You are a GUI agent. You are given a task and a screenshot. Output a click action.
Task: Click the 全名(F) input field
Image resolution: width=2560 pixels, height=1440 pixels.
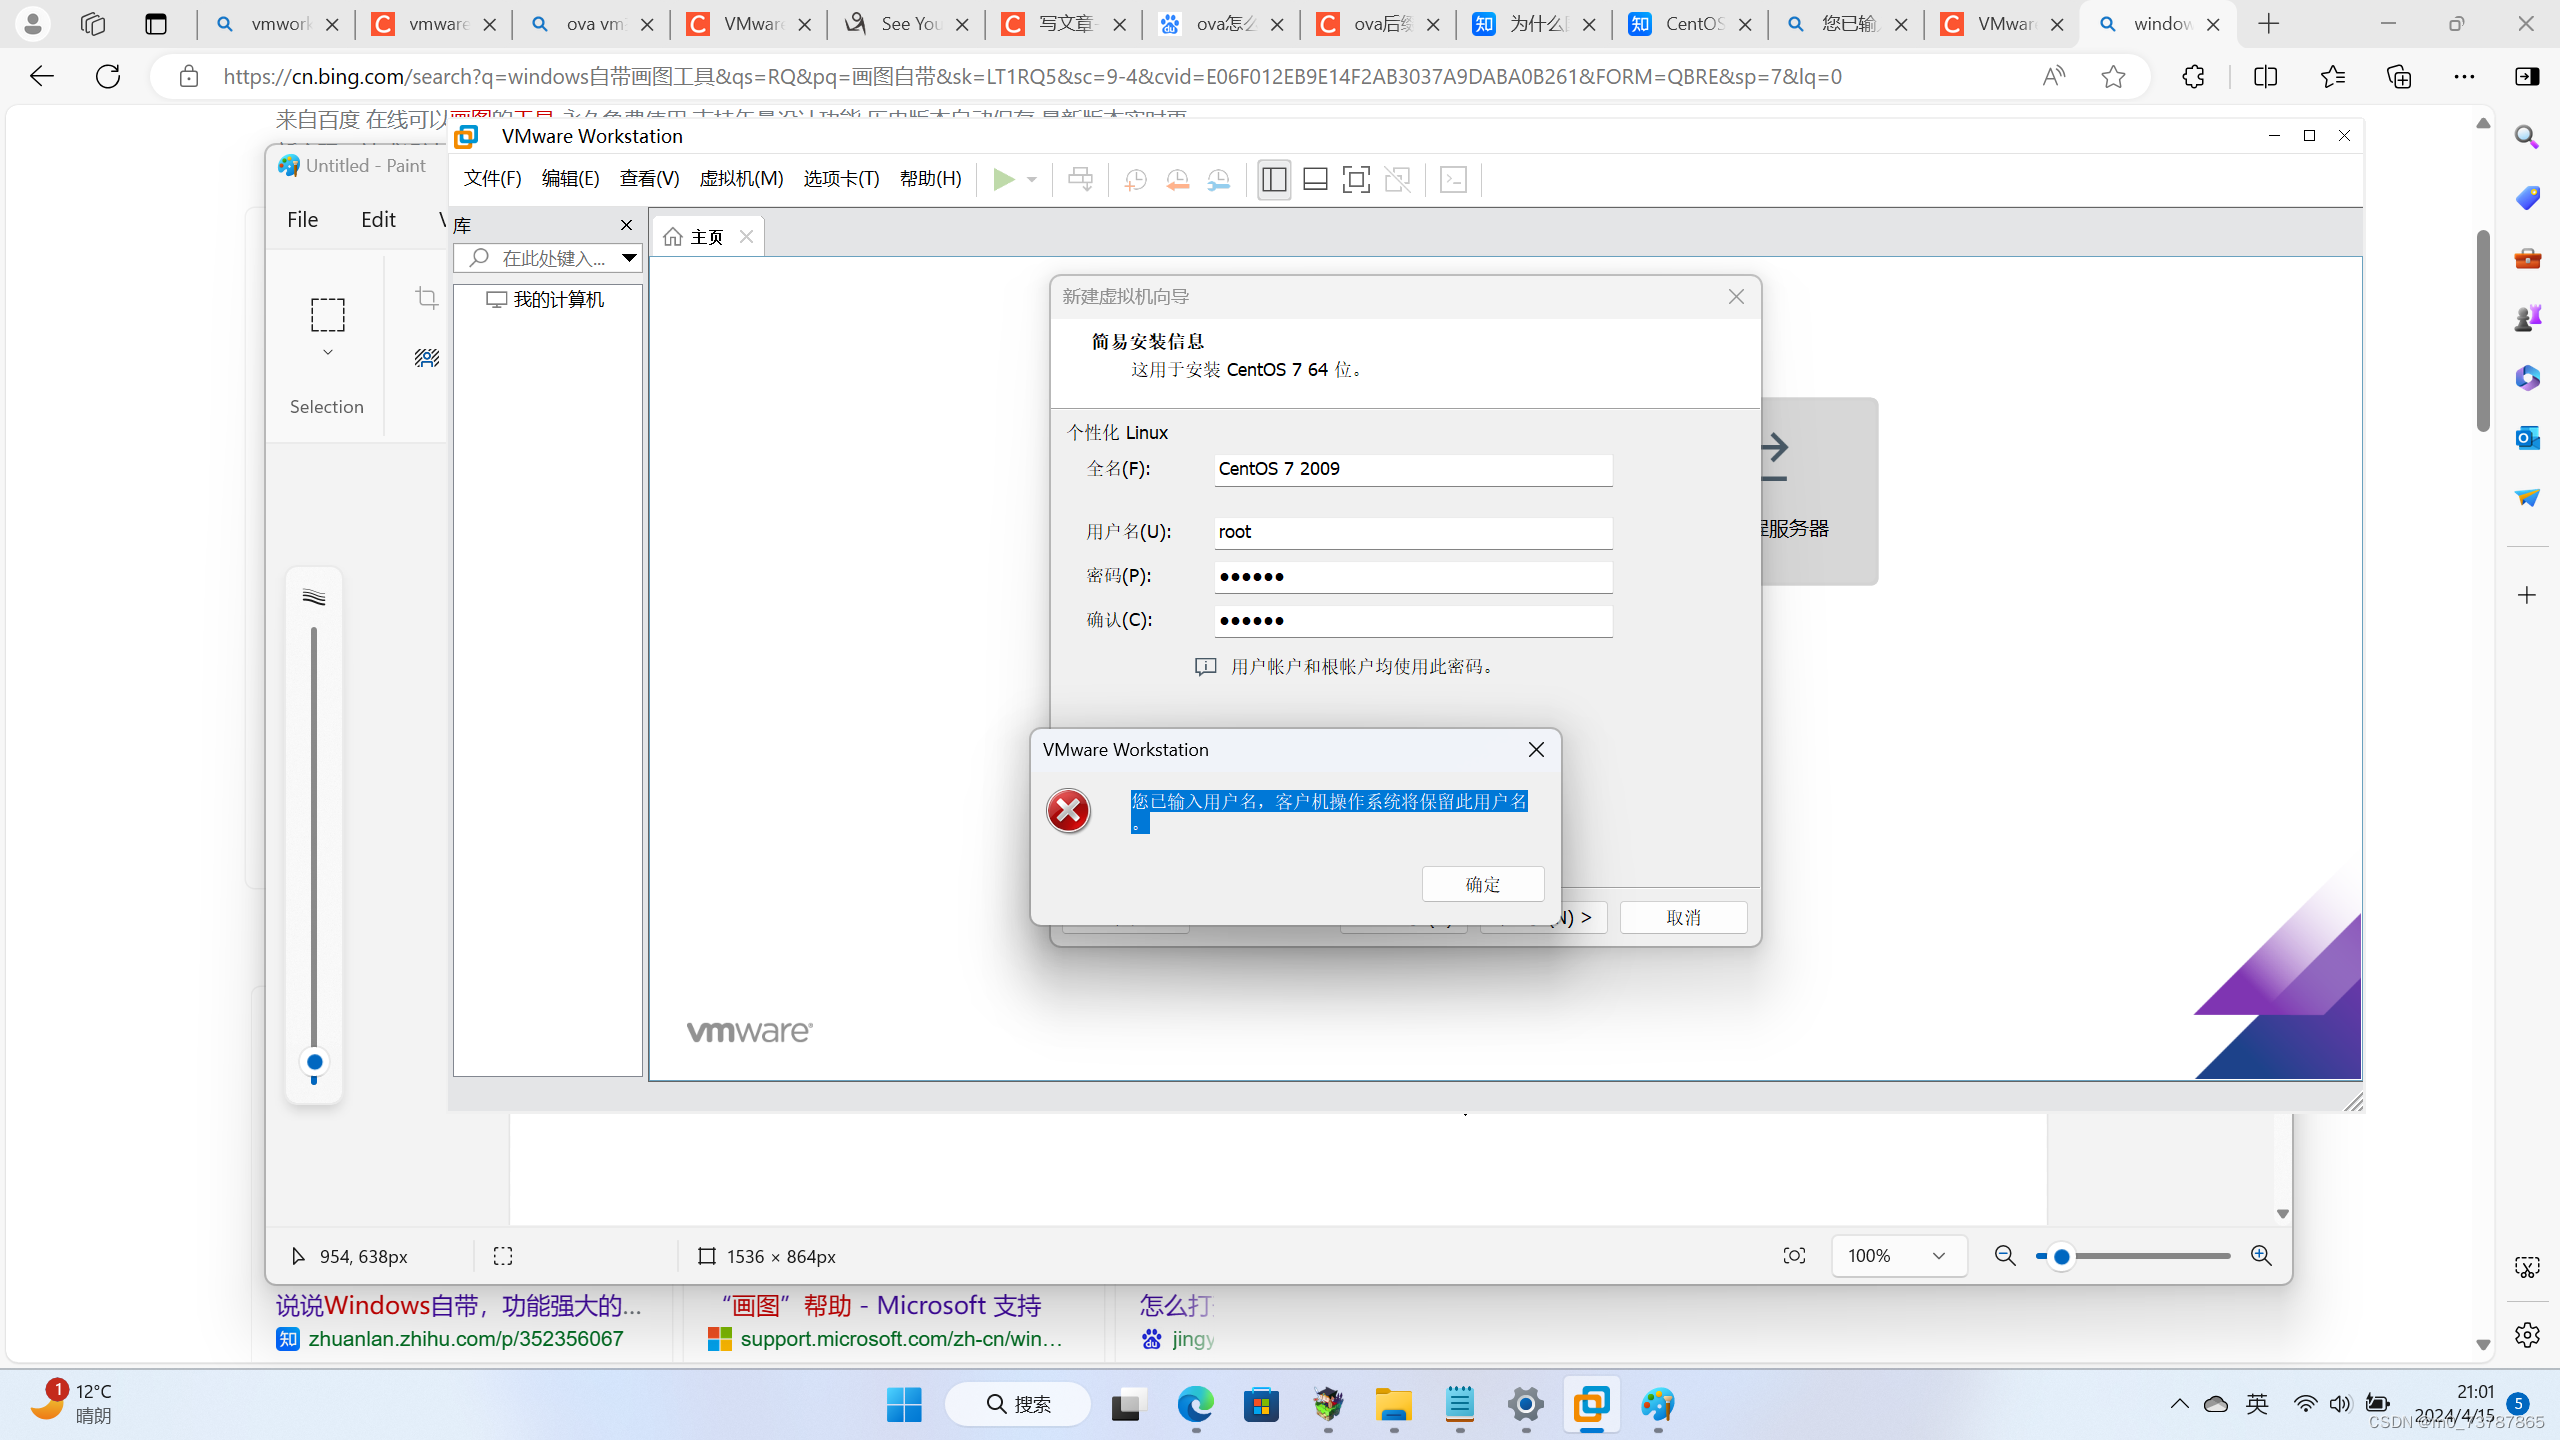1413,470
